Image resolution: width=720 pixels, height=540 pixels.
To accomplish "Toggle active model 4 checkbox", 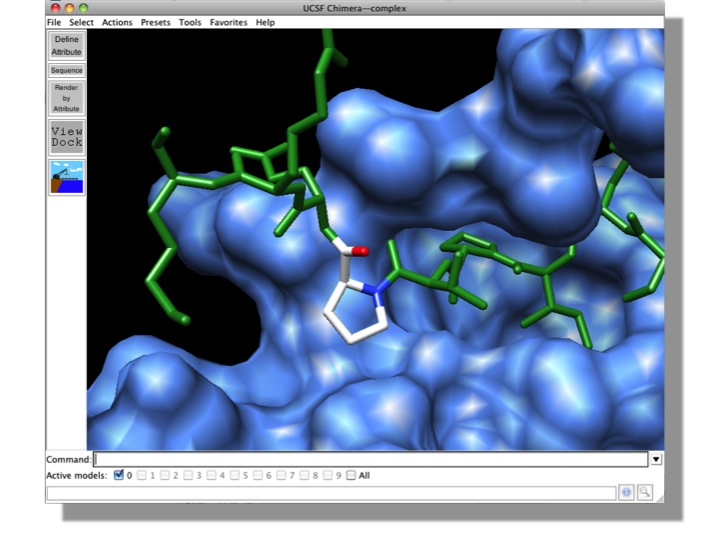I will point(211,475).
